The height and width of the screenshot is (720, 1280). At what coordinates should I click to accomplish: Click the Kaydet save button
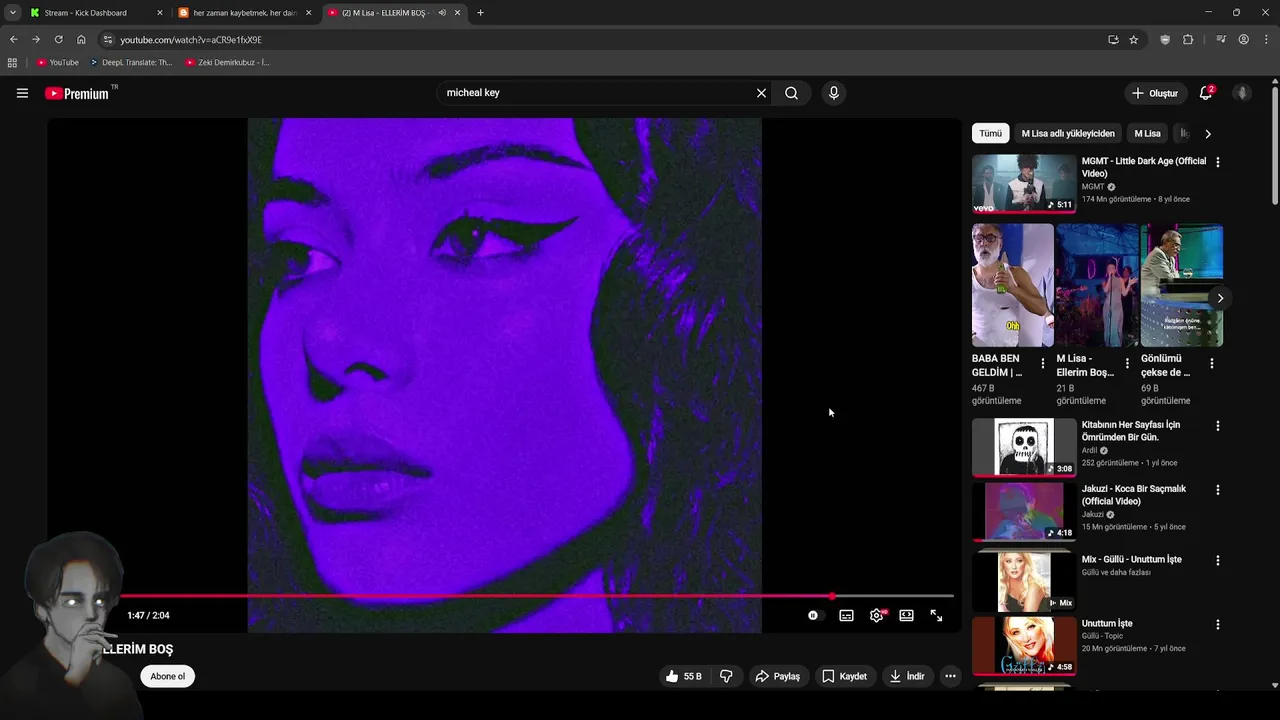[x=845, y=676]
